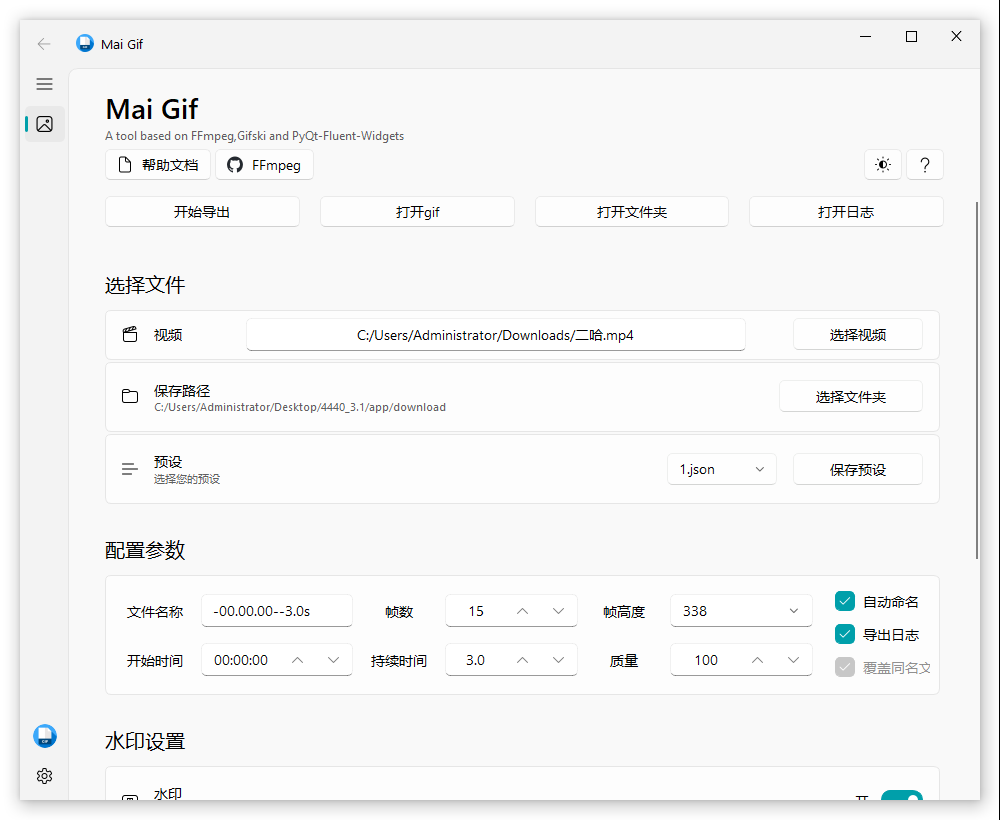Viewport: 1000px width, 820px height.
Task: Click the back arrow in title bar
Action: (x=43, y=44)
